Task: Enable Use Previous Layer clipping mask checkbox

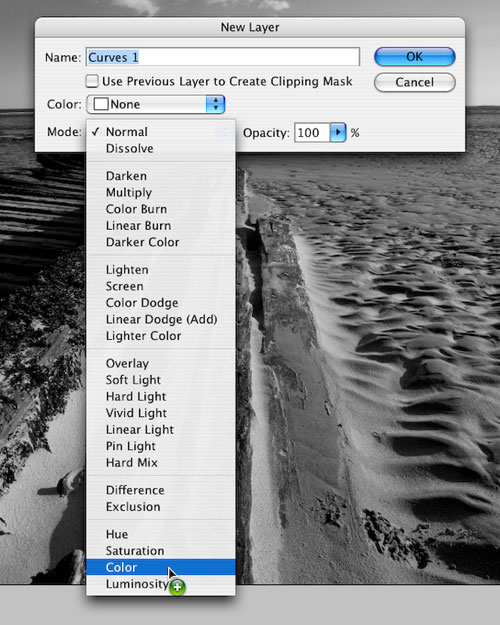Action: click(x=92, y=81)
